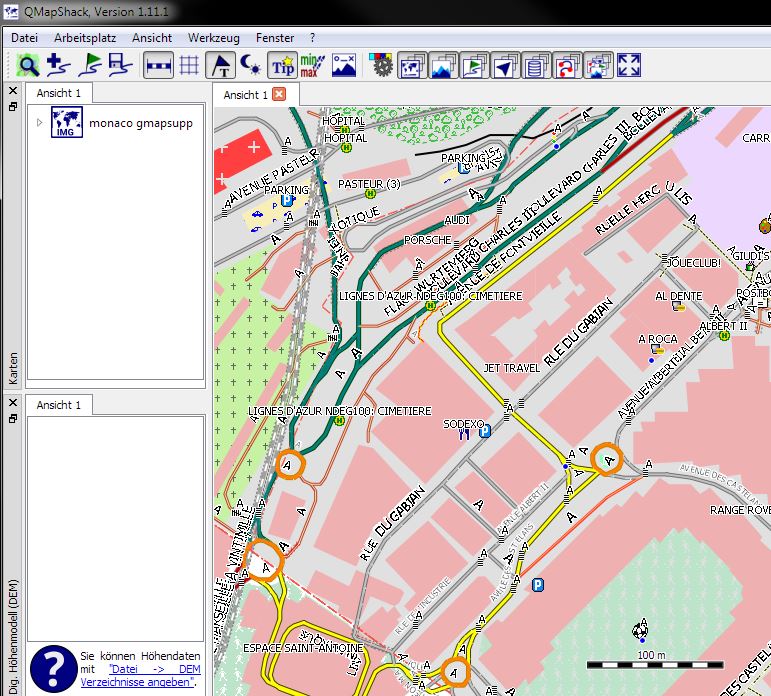The image size is (771, 696).
Task: Click the save all GIS data icon
Action: 120,65
